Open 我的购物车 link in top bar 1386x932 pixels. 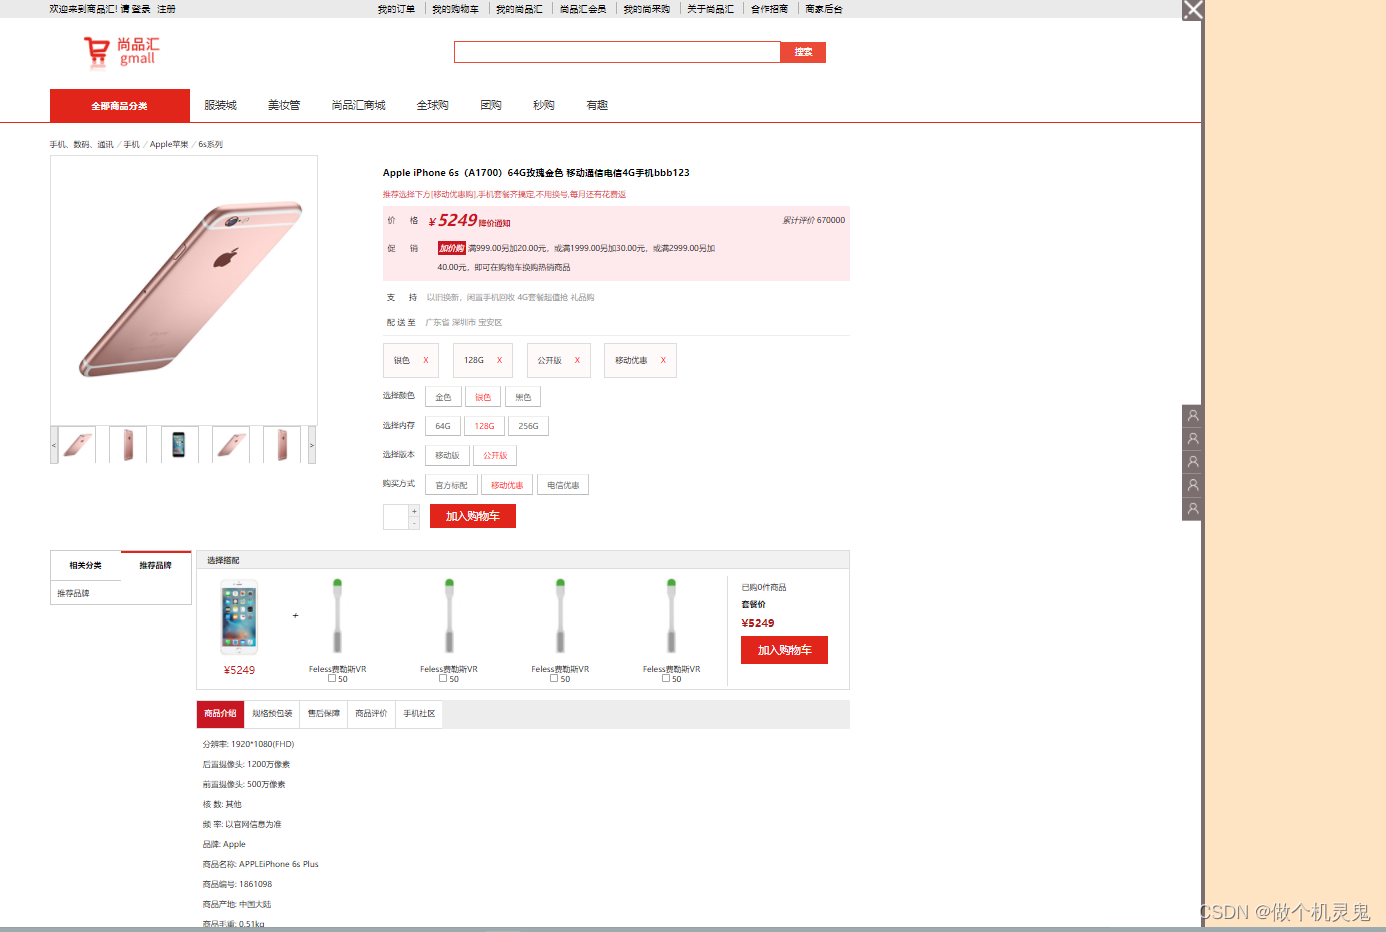455,9
